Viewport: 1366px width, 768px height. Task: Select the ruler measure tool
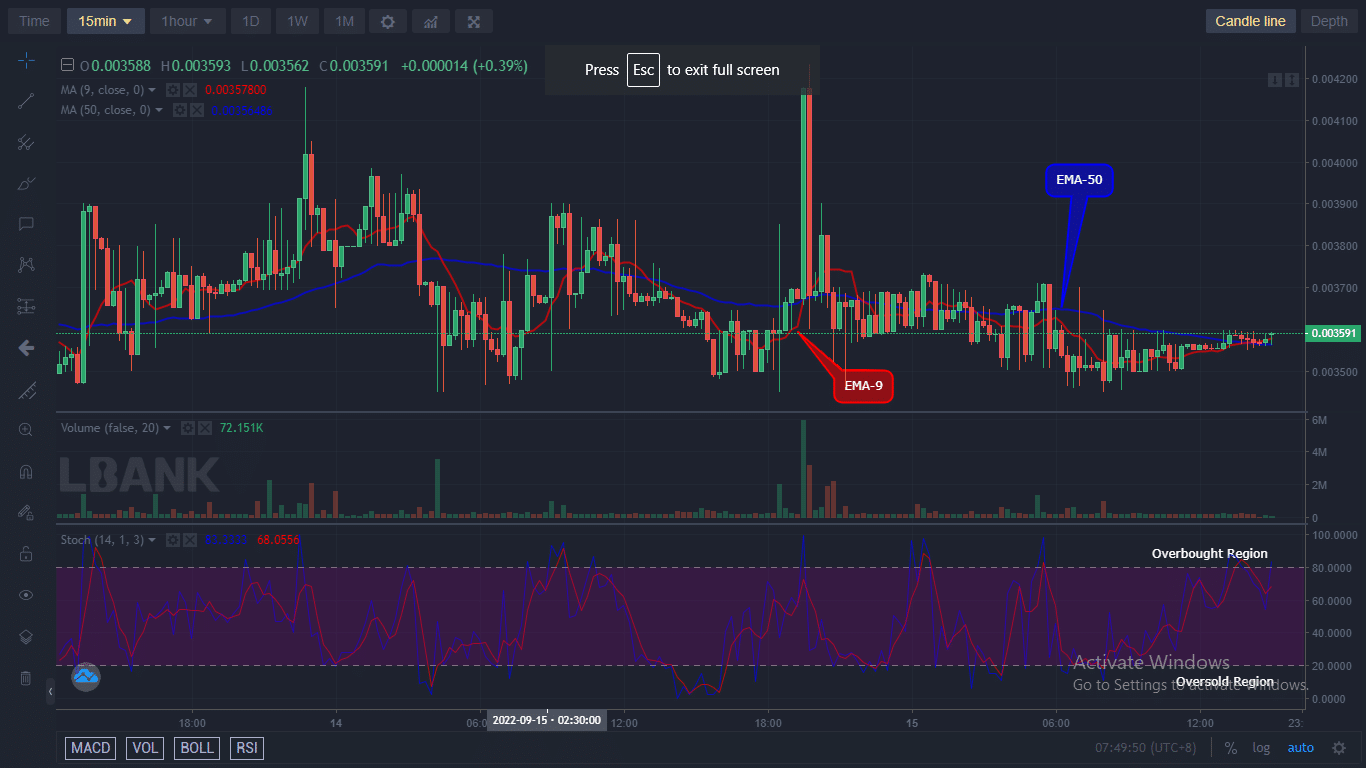[26, 389]
